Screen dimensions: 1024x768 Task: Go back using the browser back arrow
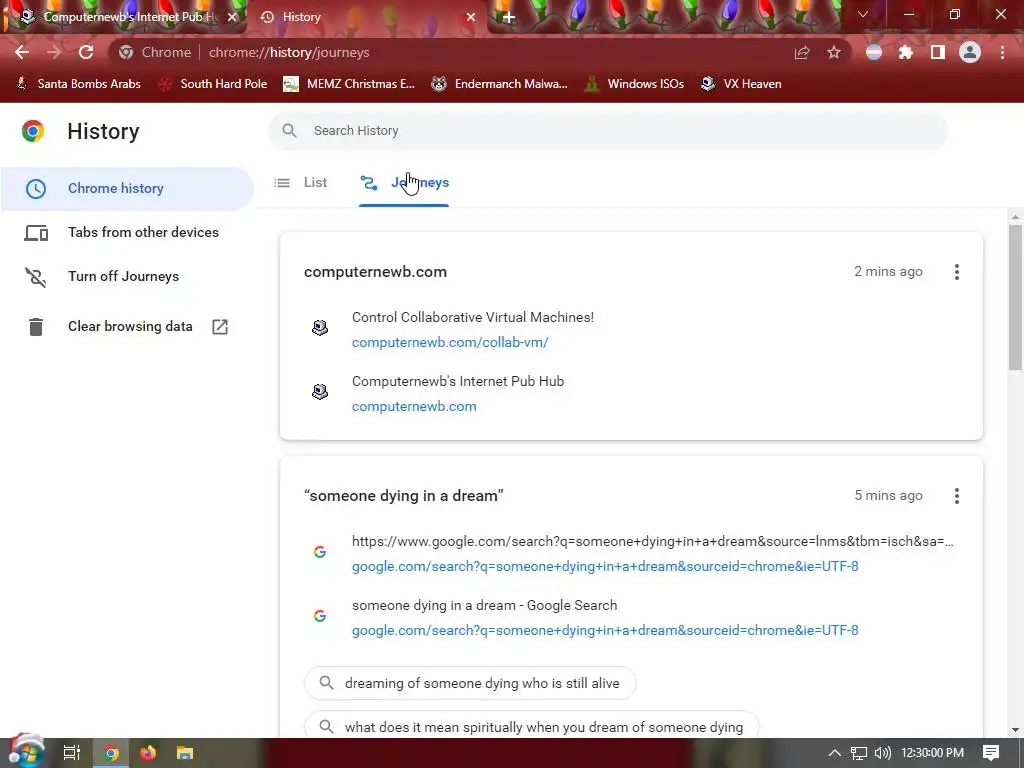click(22, 52)
